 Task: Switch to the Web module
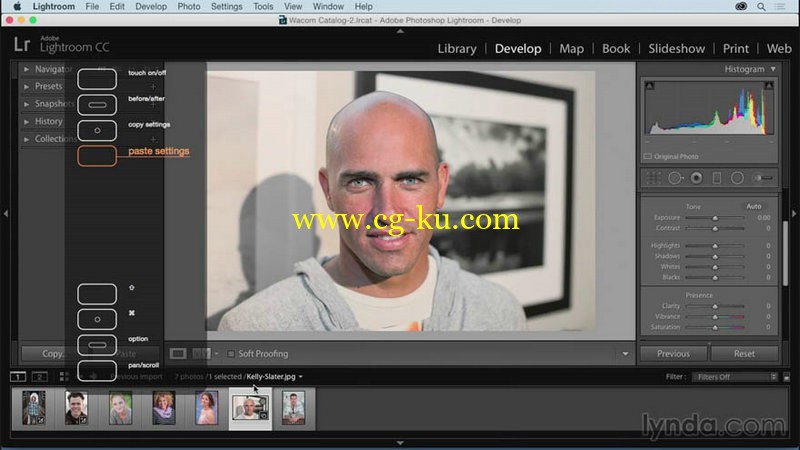tap(779, 48)
